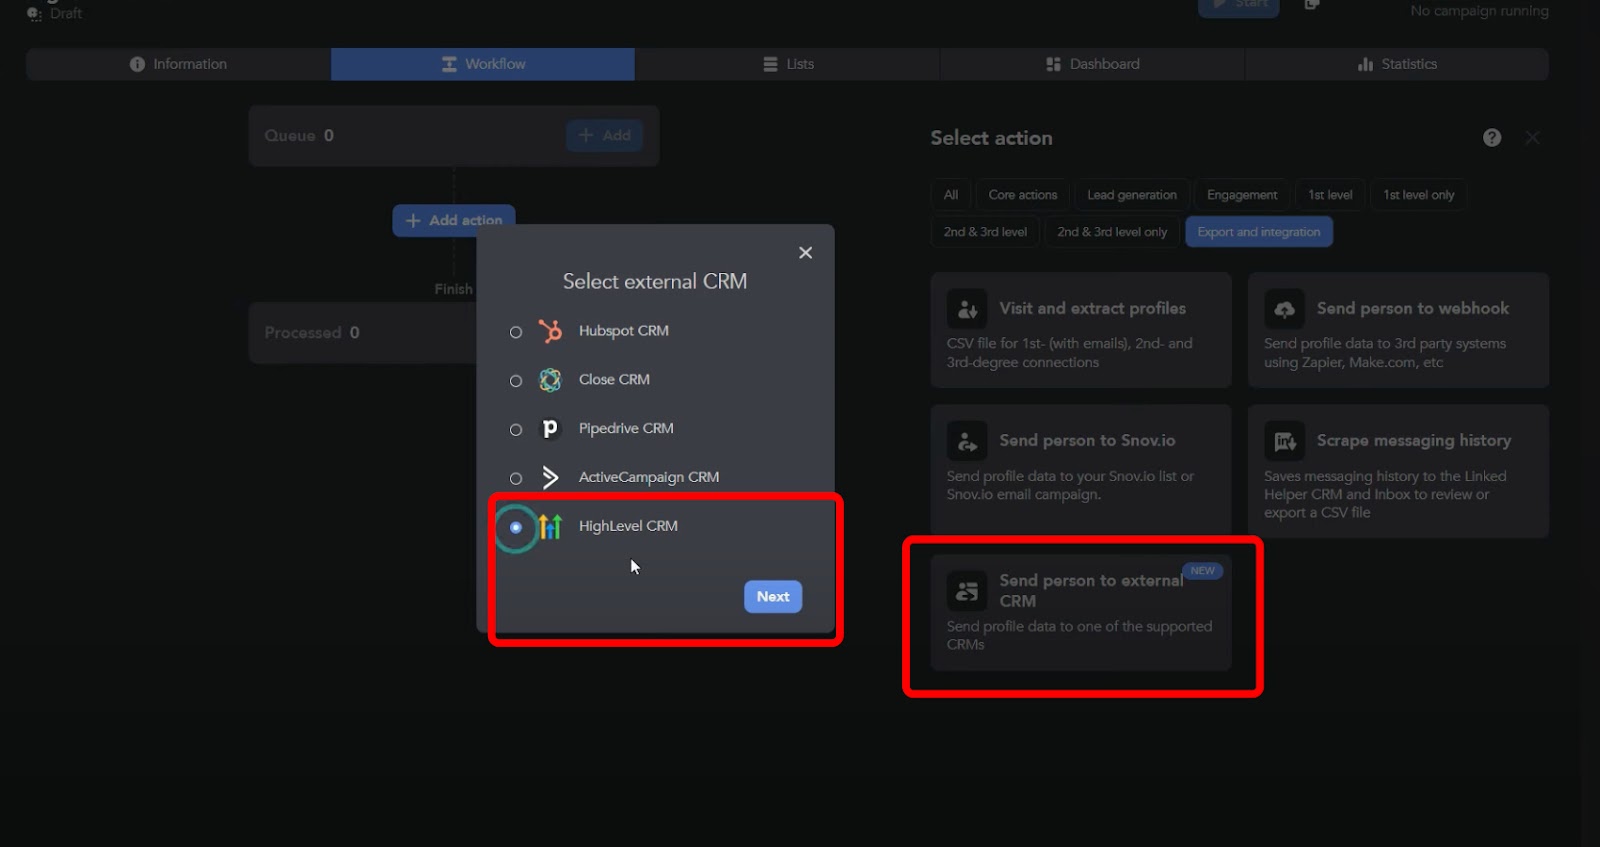Select the Export and integration filter
Viewport: 1600px width, 847px height.
coord(1259,232)
